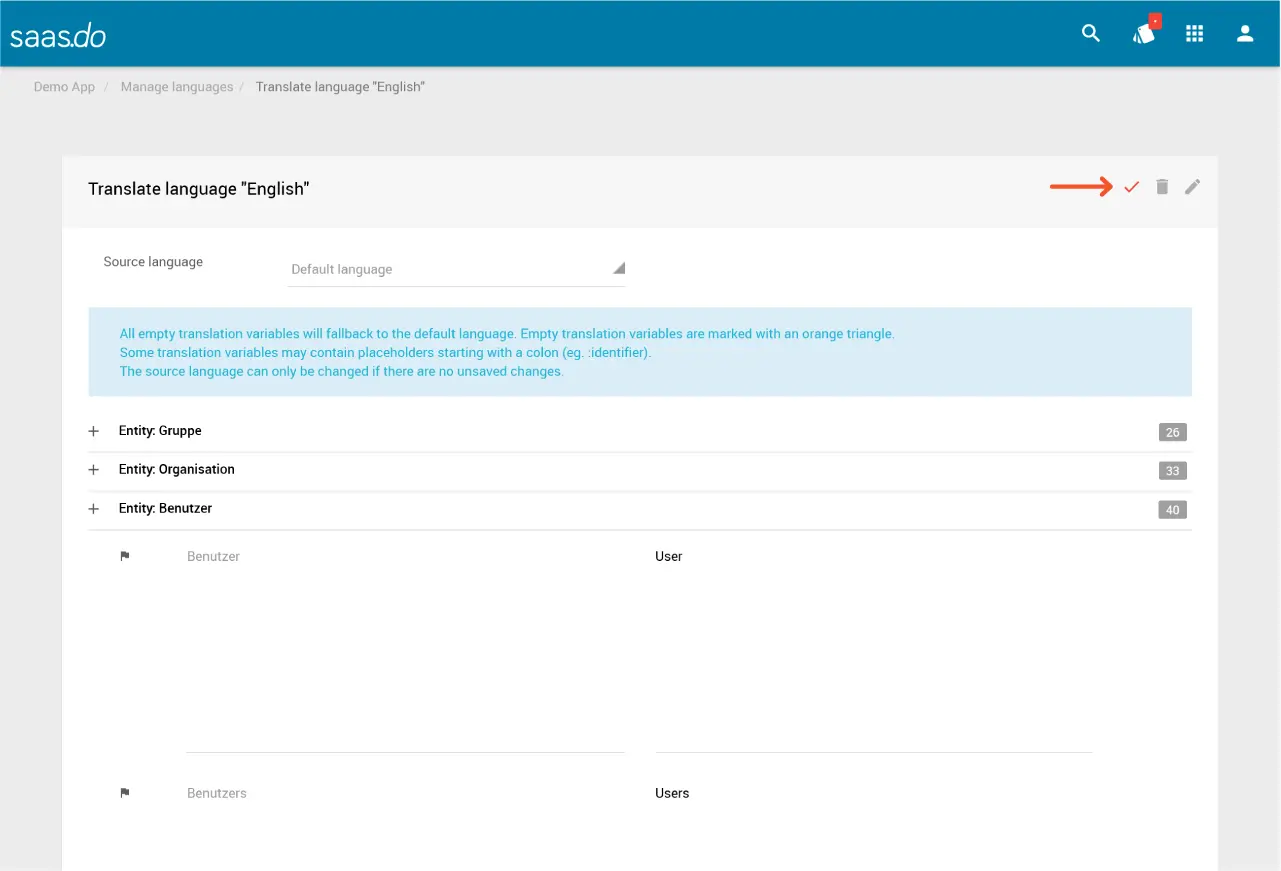
Task: Open the apps grid menu
Action: point(1194,34)
